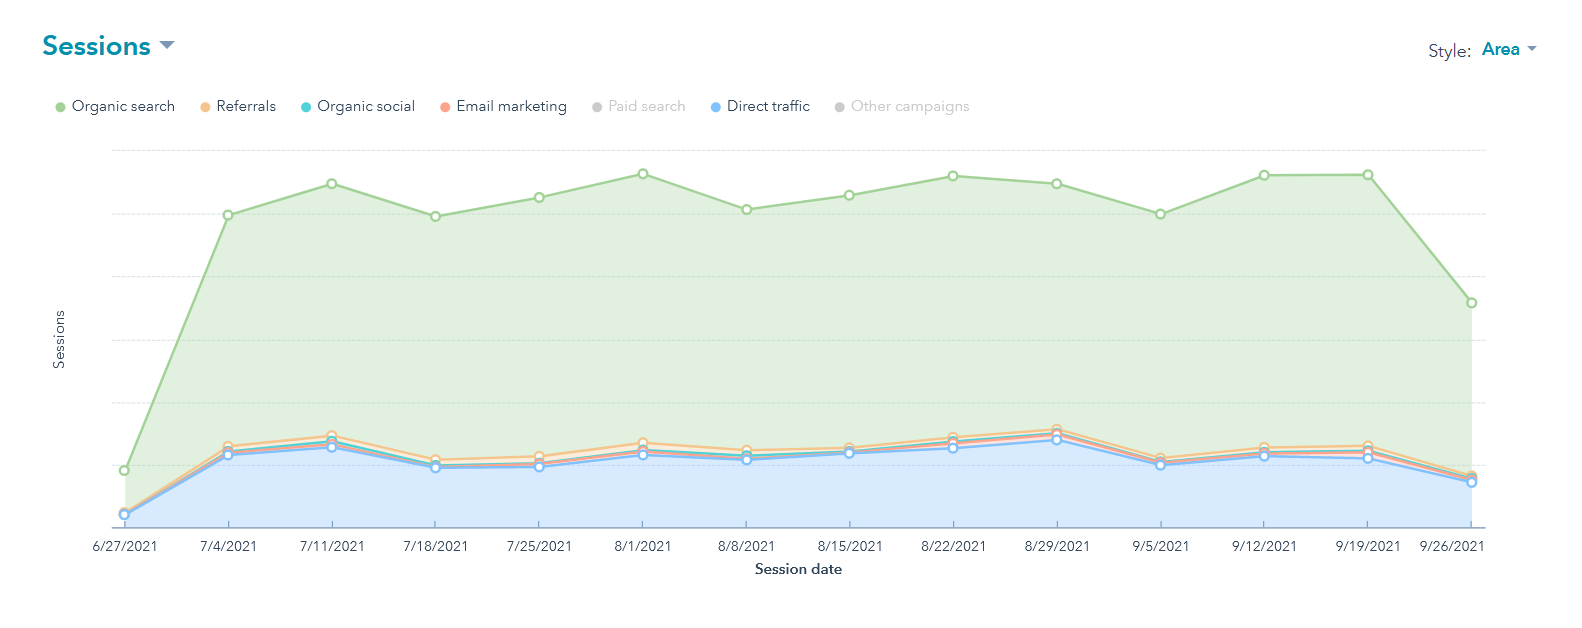The height and width of the screenshot is (628, 1582).
Task: Click the Organic search point at 9/19/2021
Action: [1368, 175]
